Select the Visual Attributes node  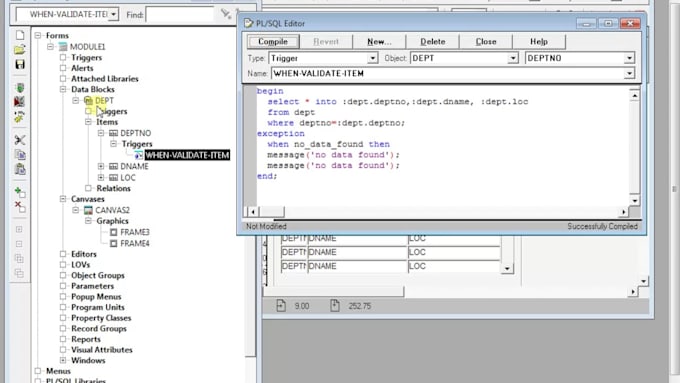tap(101, 350)
